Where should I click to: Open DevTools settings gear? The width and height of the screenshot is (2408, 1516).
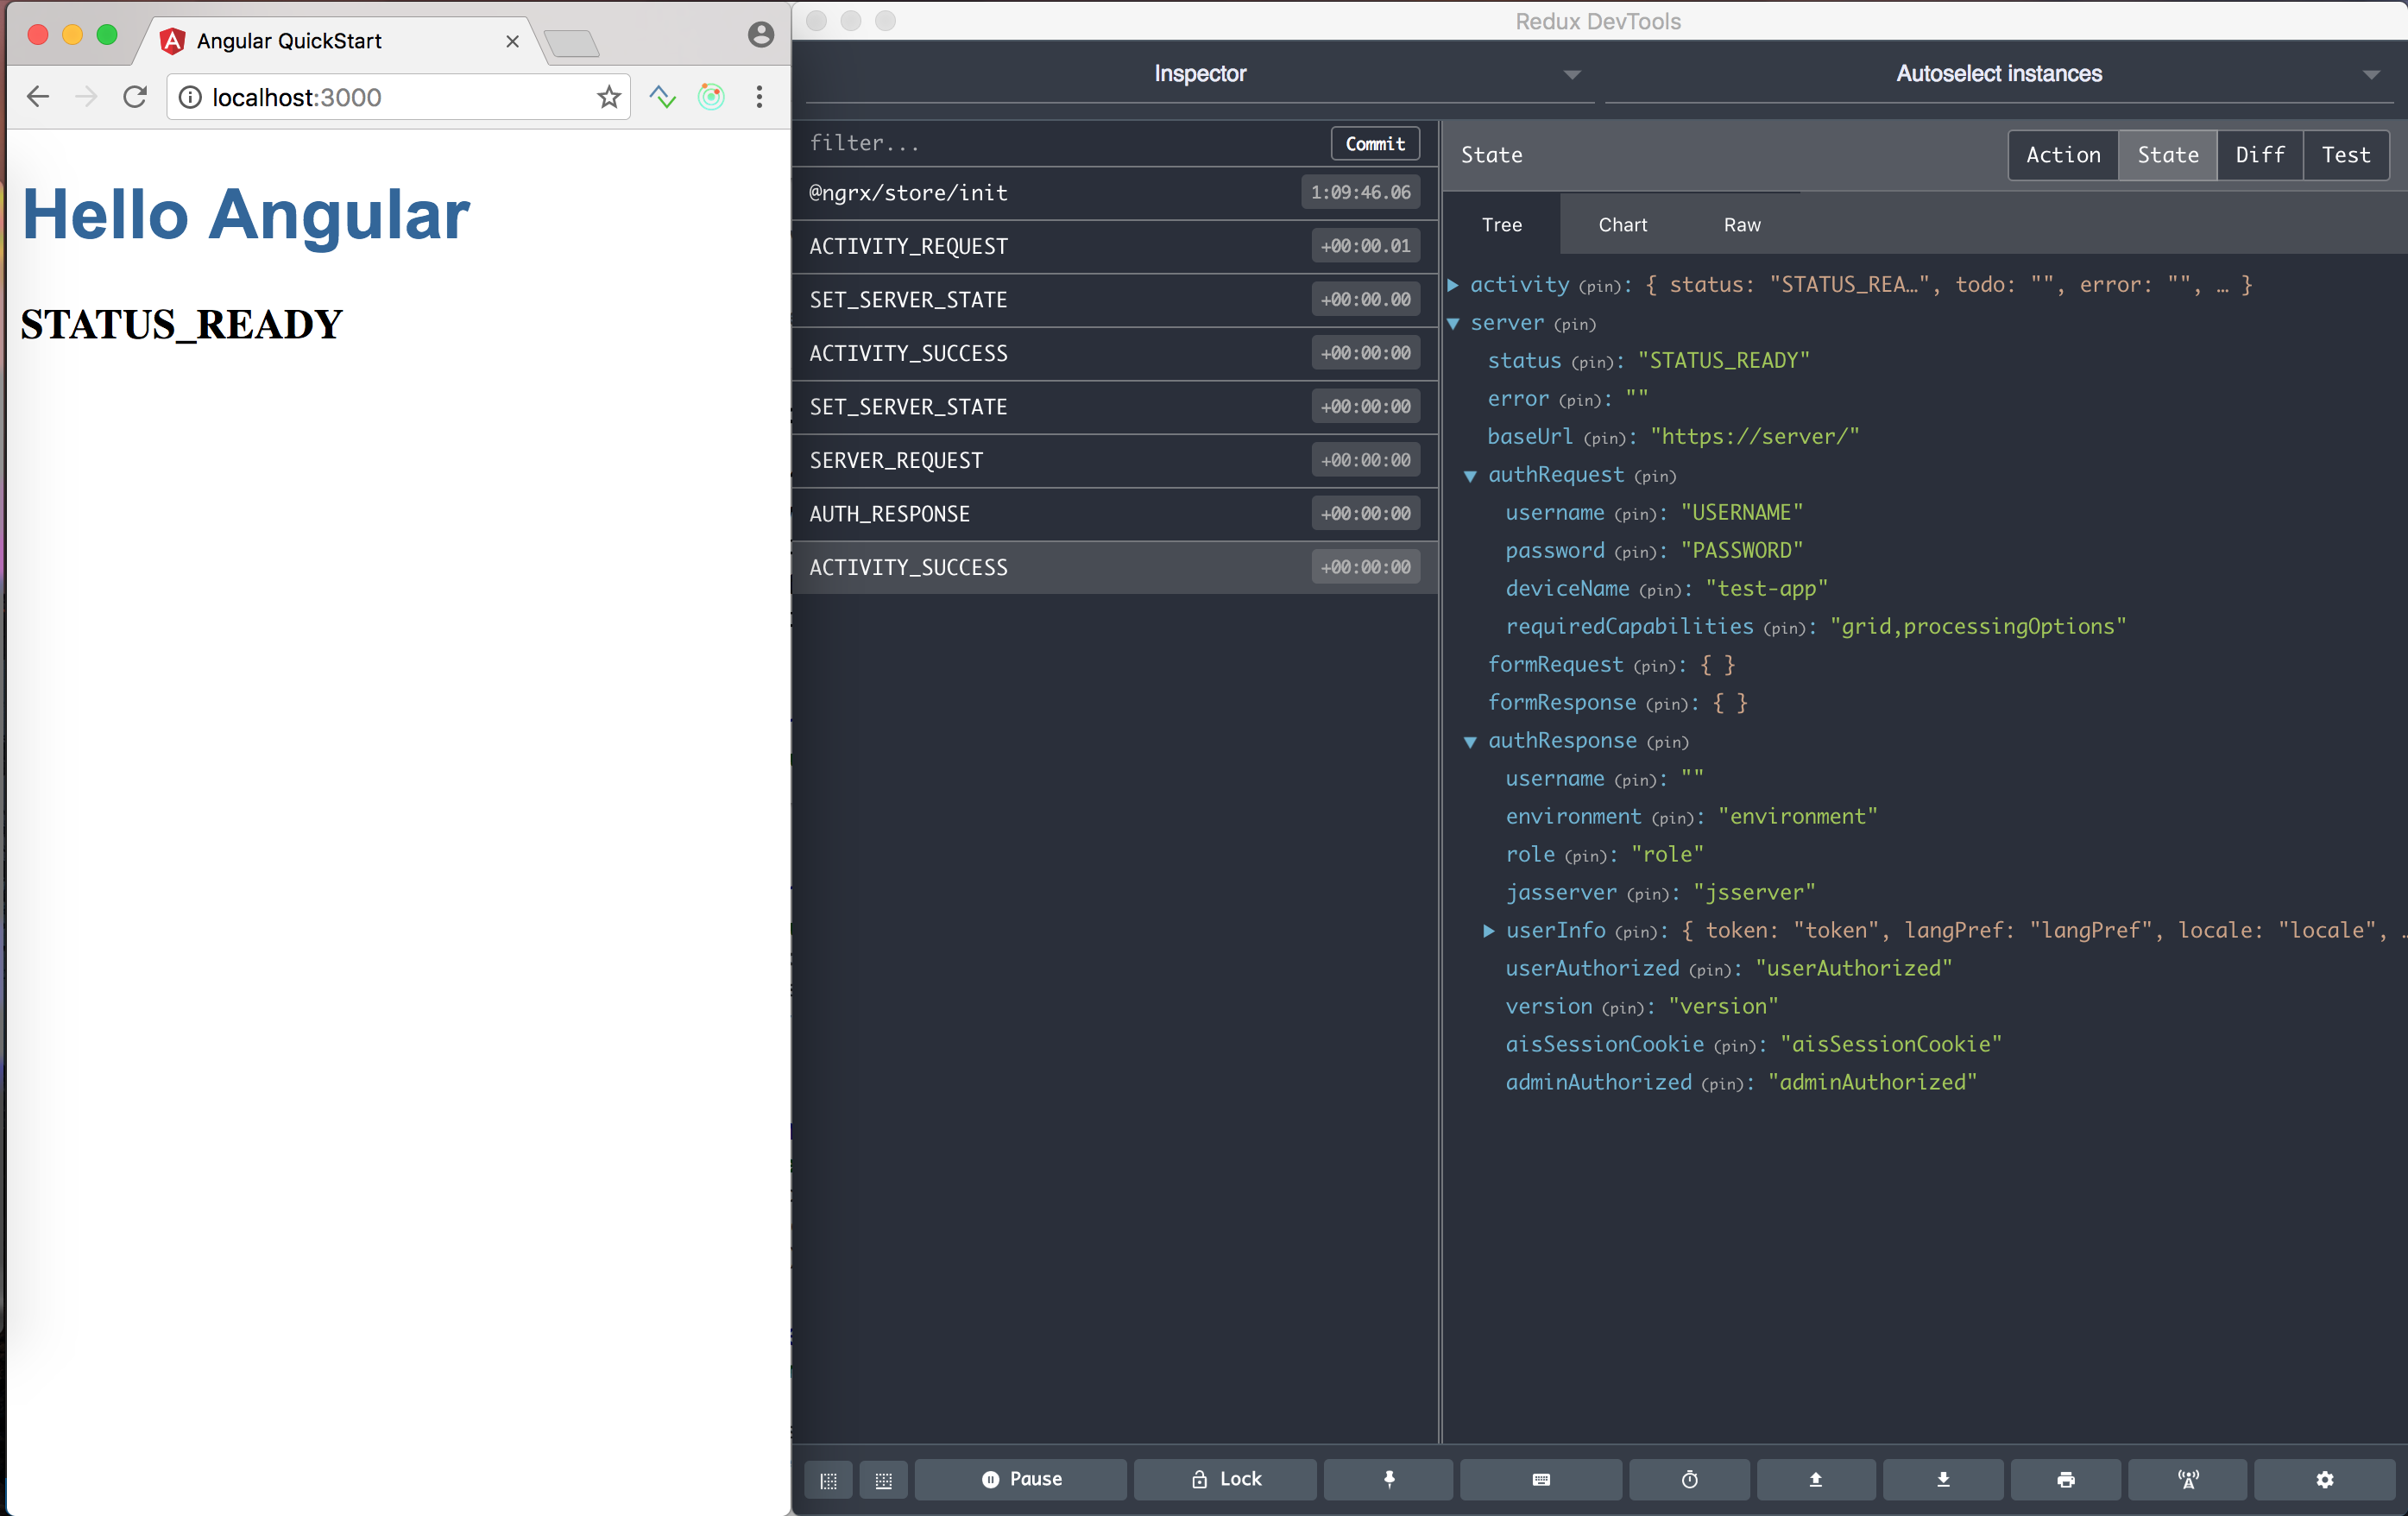coord(2324,1479)
